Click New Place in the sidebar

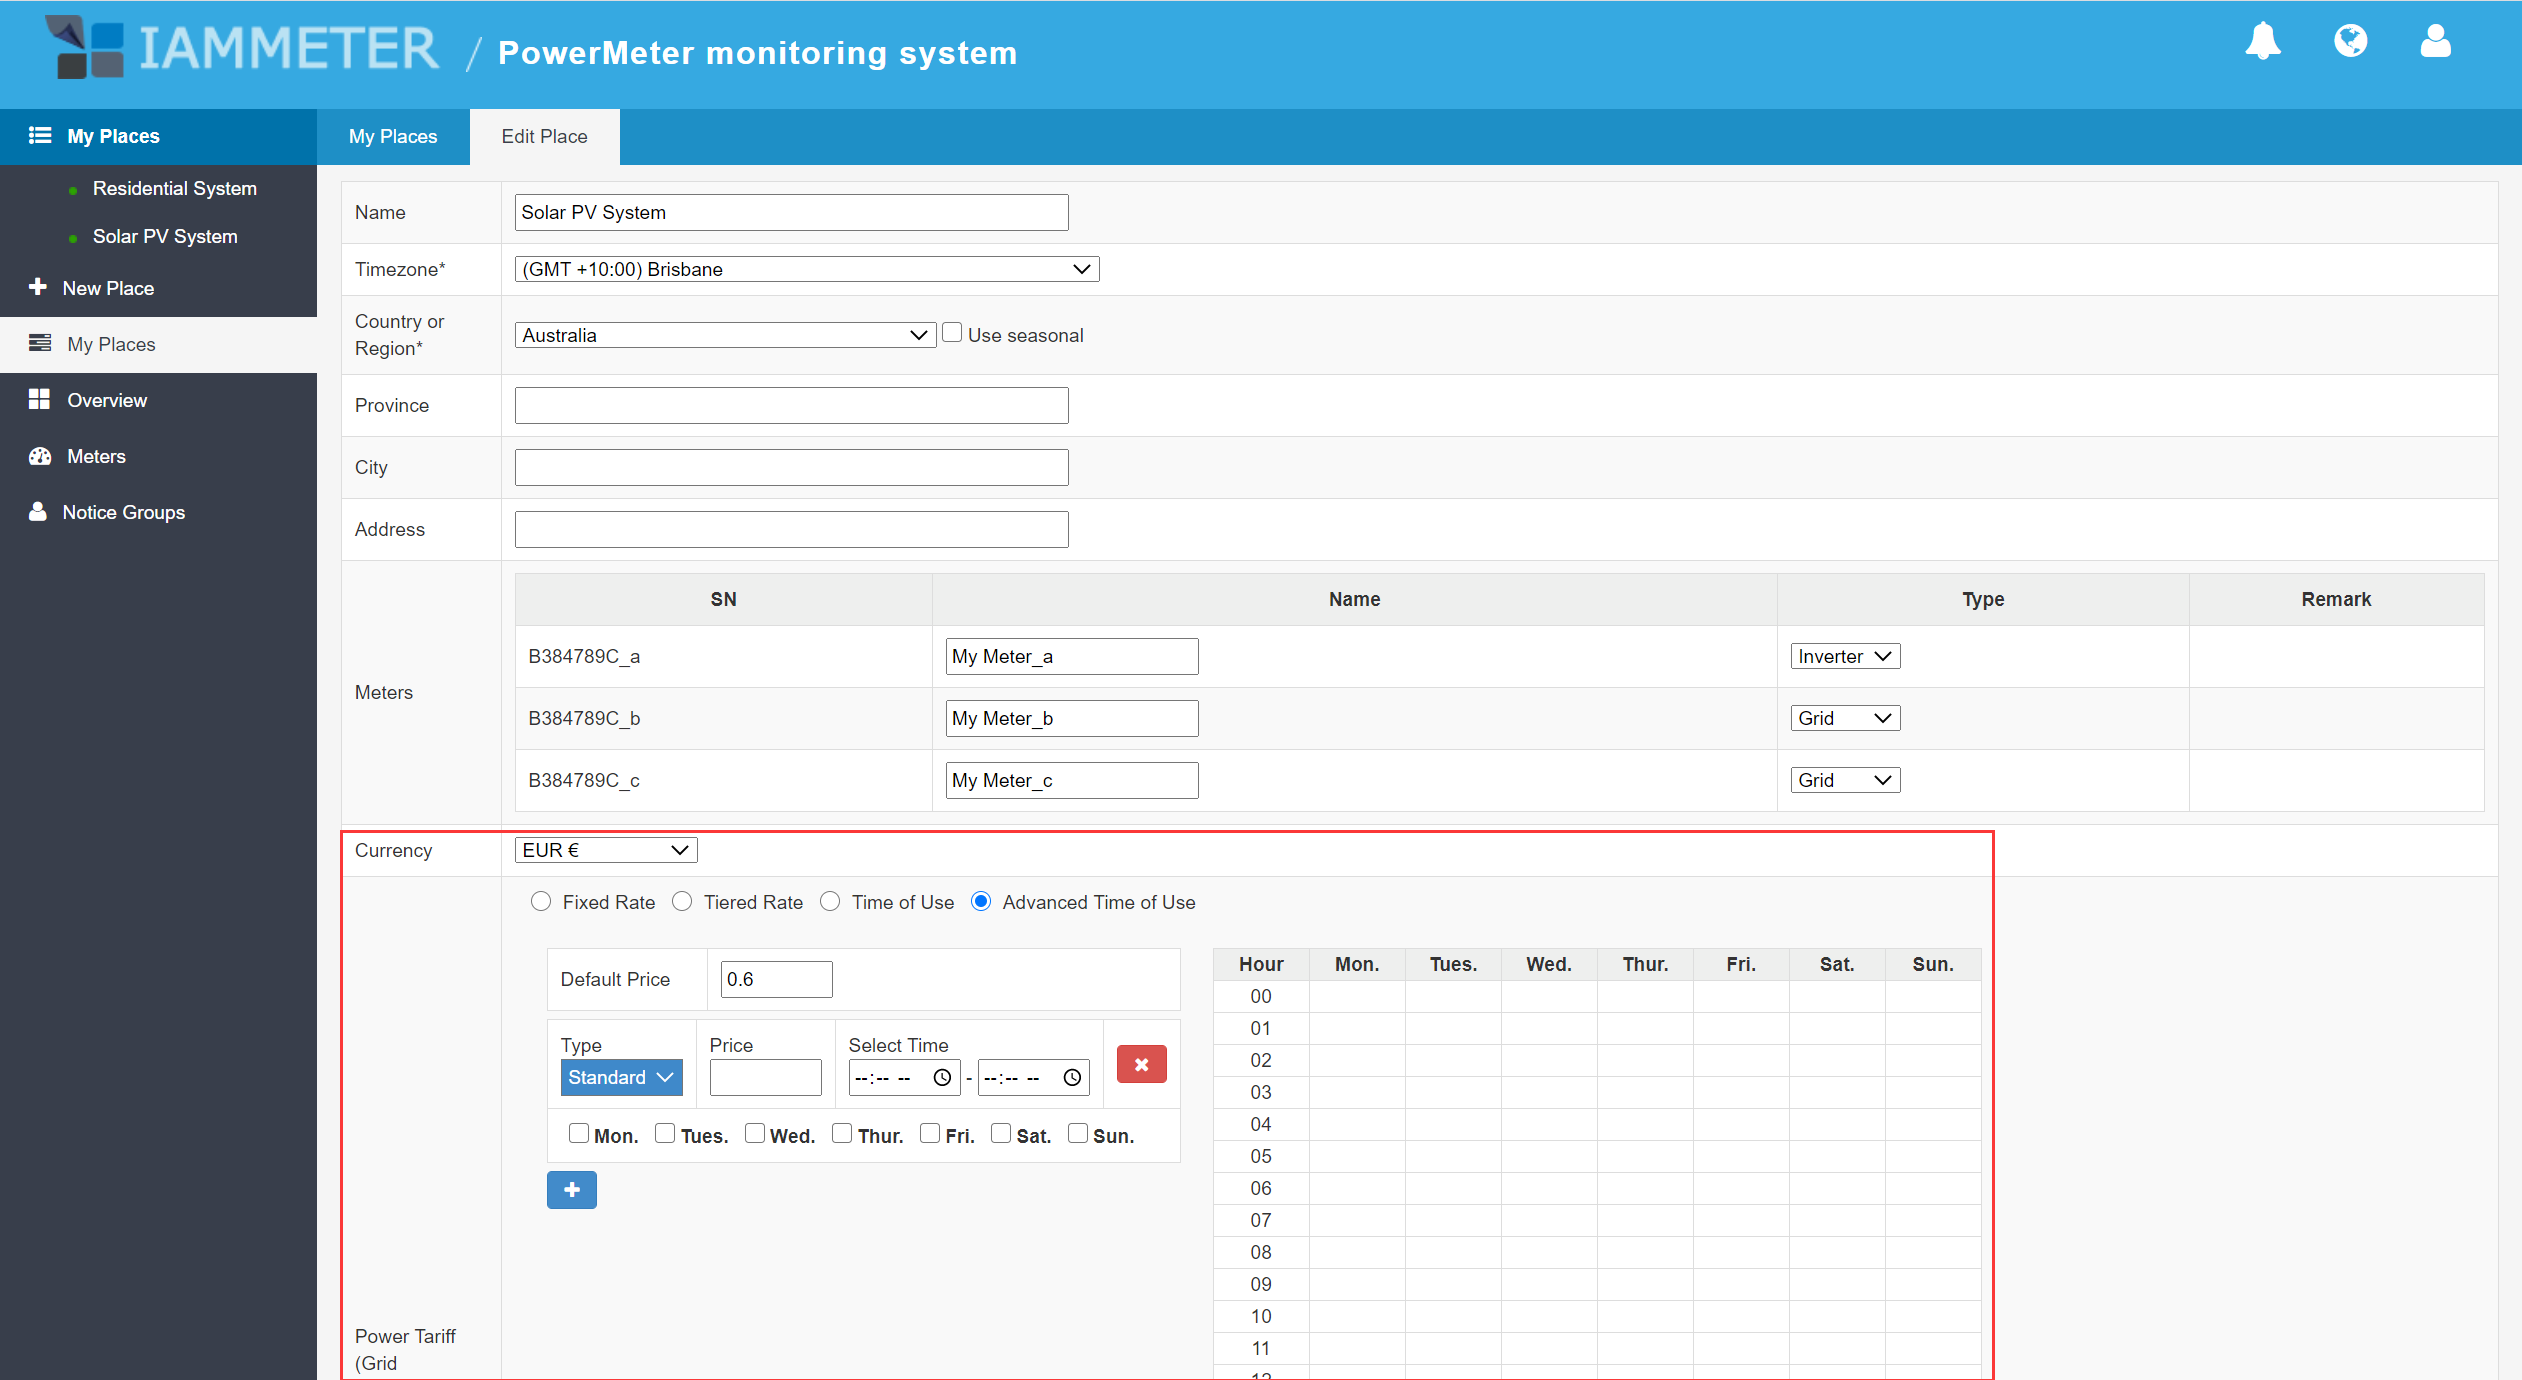pyautogui.click(x=108, y=288)
